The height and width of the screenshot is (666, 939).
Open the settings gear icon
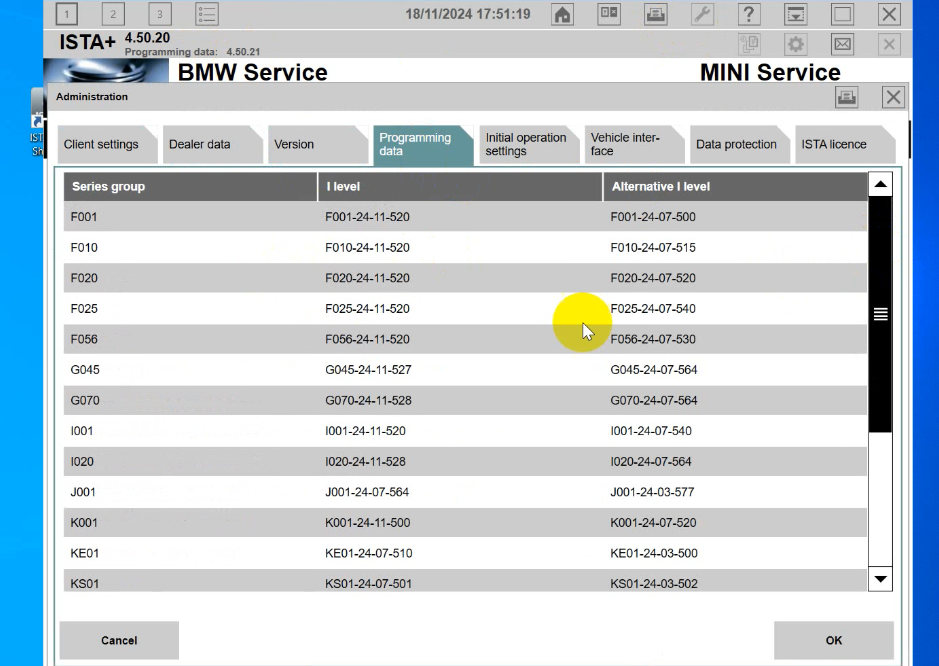coord(796,44)
